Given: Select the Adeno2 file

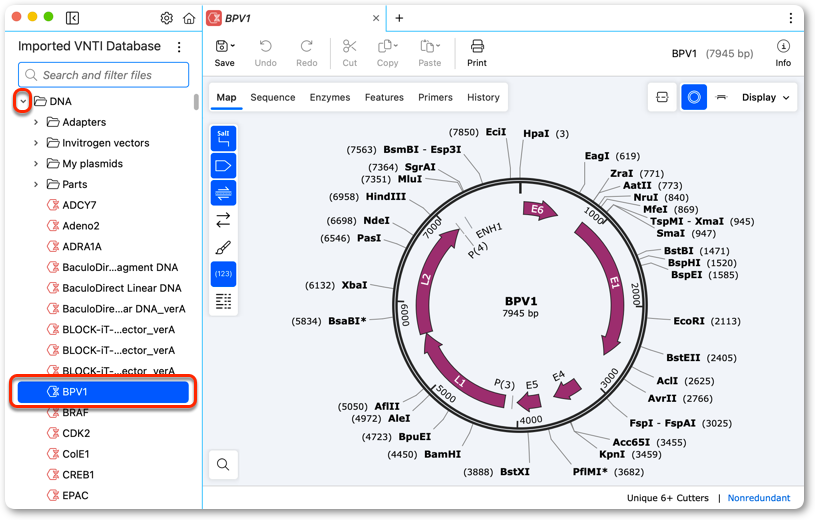Looking at the screenshot, I should pos(73,226).
